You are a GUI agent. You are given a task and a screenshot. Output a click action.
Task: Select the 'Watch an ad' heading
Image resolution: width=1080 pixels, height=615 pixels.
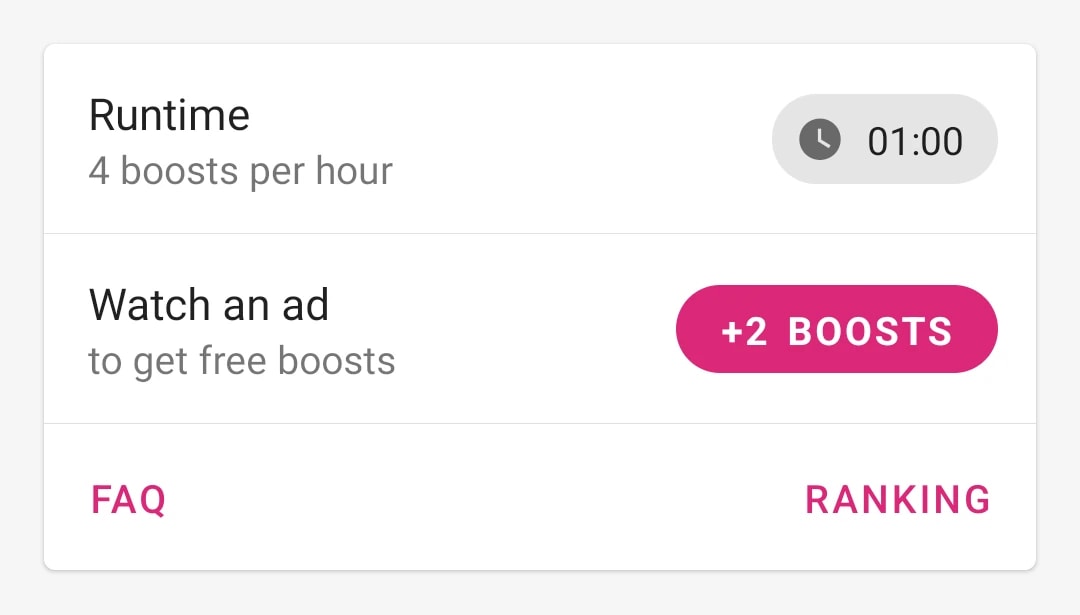pos(209,305)
